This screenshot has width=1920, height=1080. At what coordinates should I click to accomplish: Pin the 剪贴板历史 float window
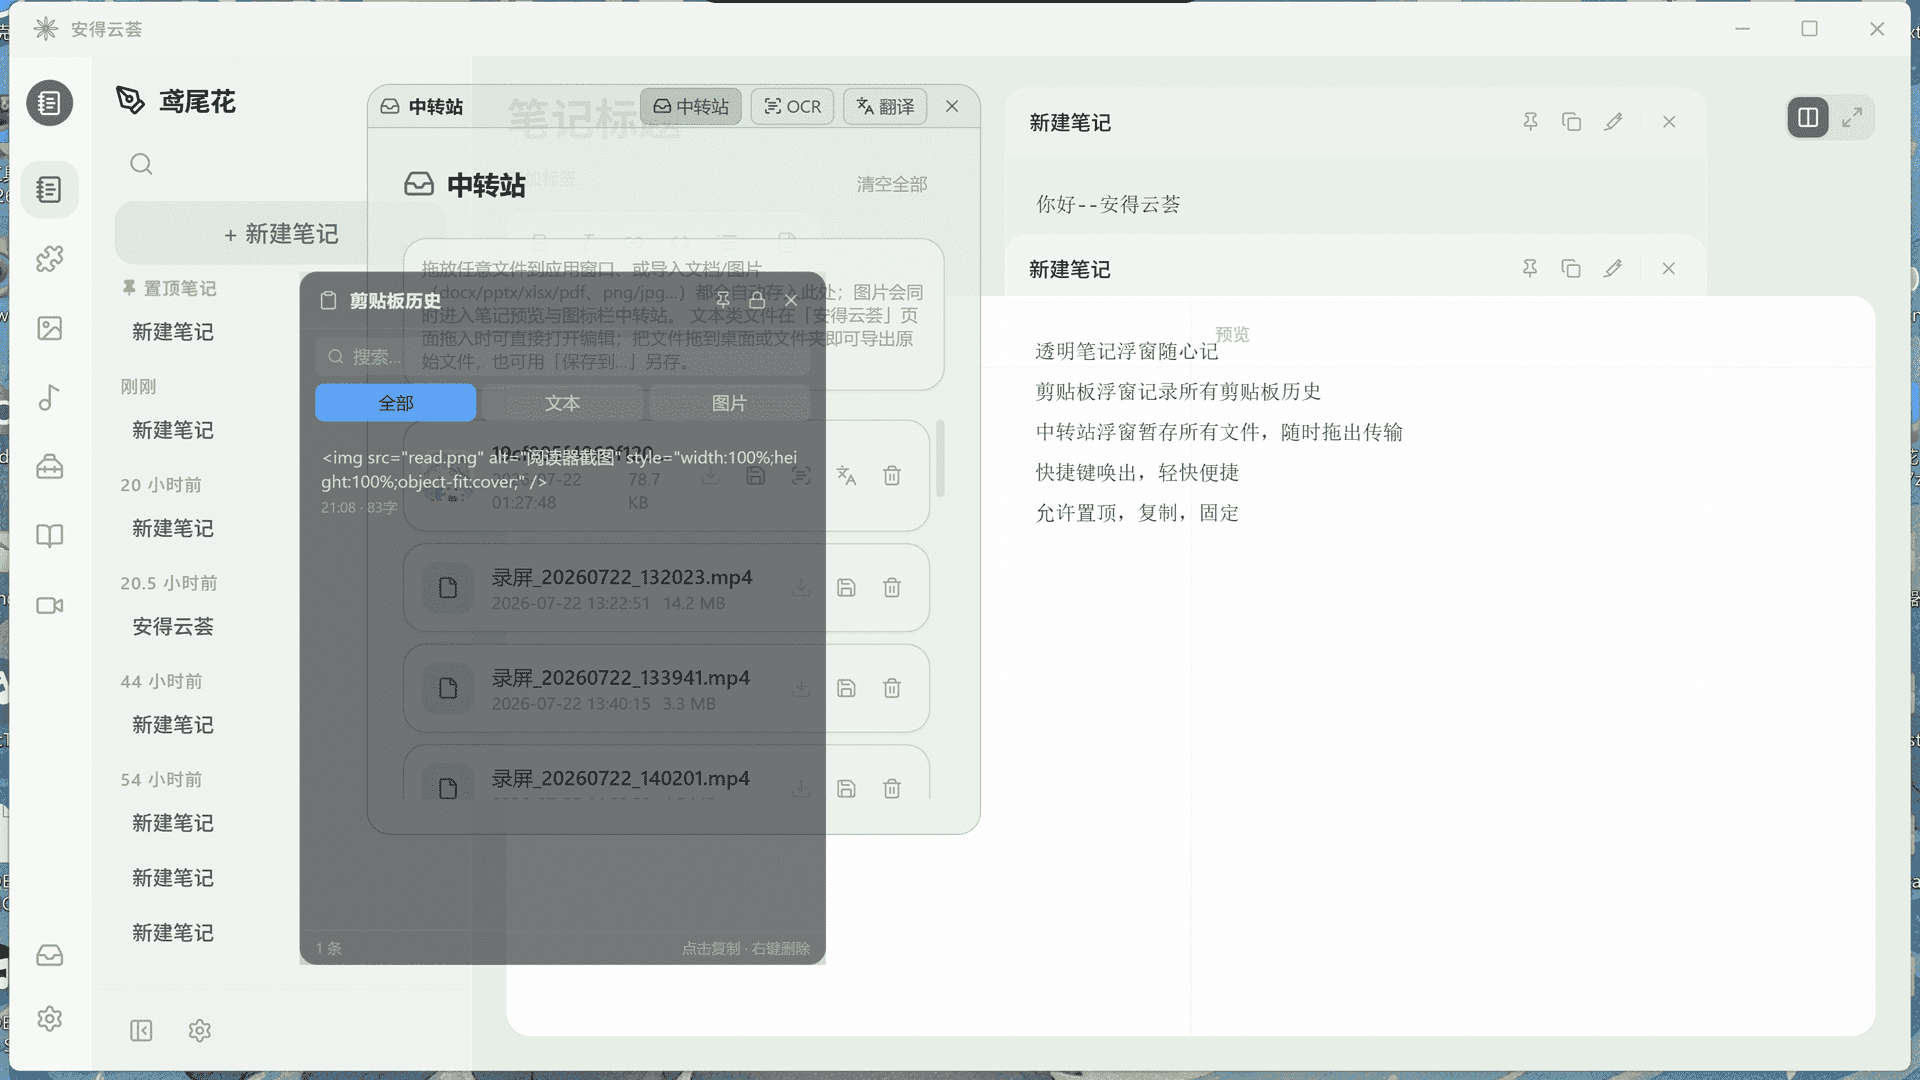point(723,300)
